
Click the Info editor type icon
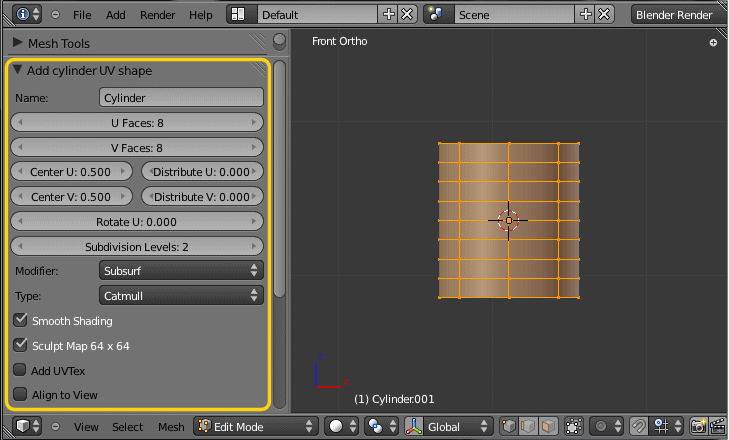(22, 15)
